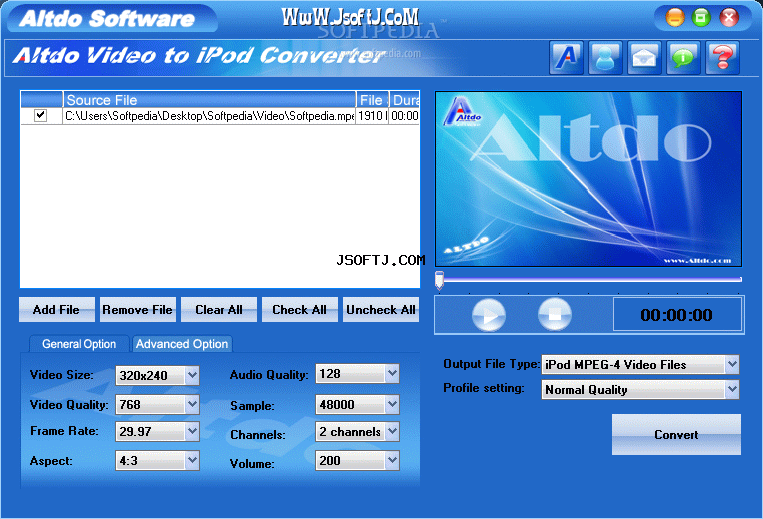Uncheck the Softpedia.mpg source file checkbox
Viewport: 763px width, 519px height.
click(x=40, y=116)
